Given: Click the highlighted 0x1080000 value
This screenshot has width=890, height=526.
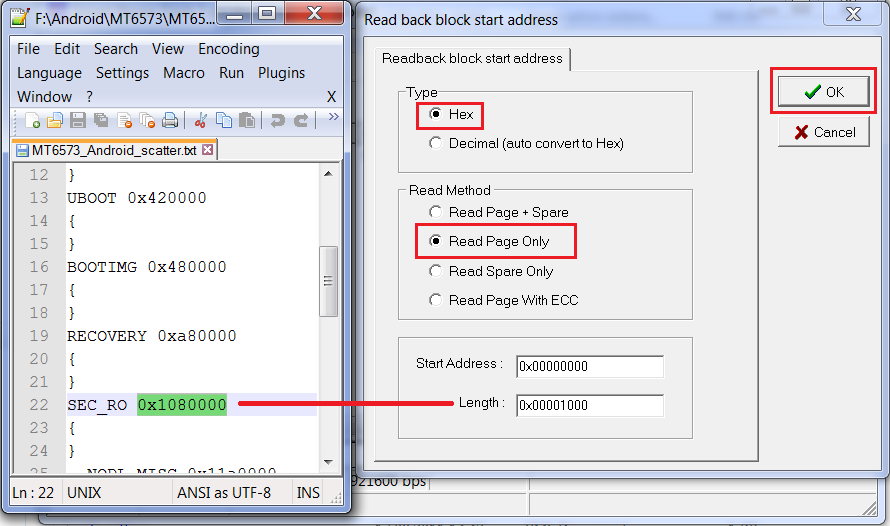Looking at the screenshot, I should (182, 405).
